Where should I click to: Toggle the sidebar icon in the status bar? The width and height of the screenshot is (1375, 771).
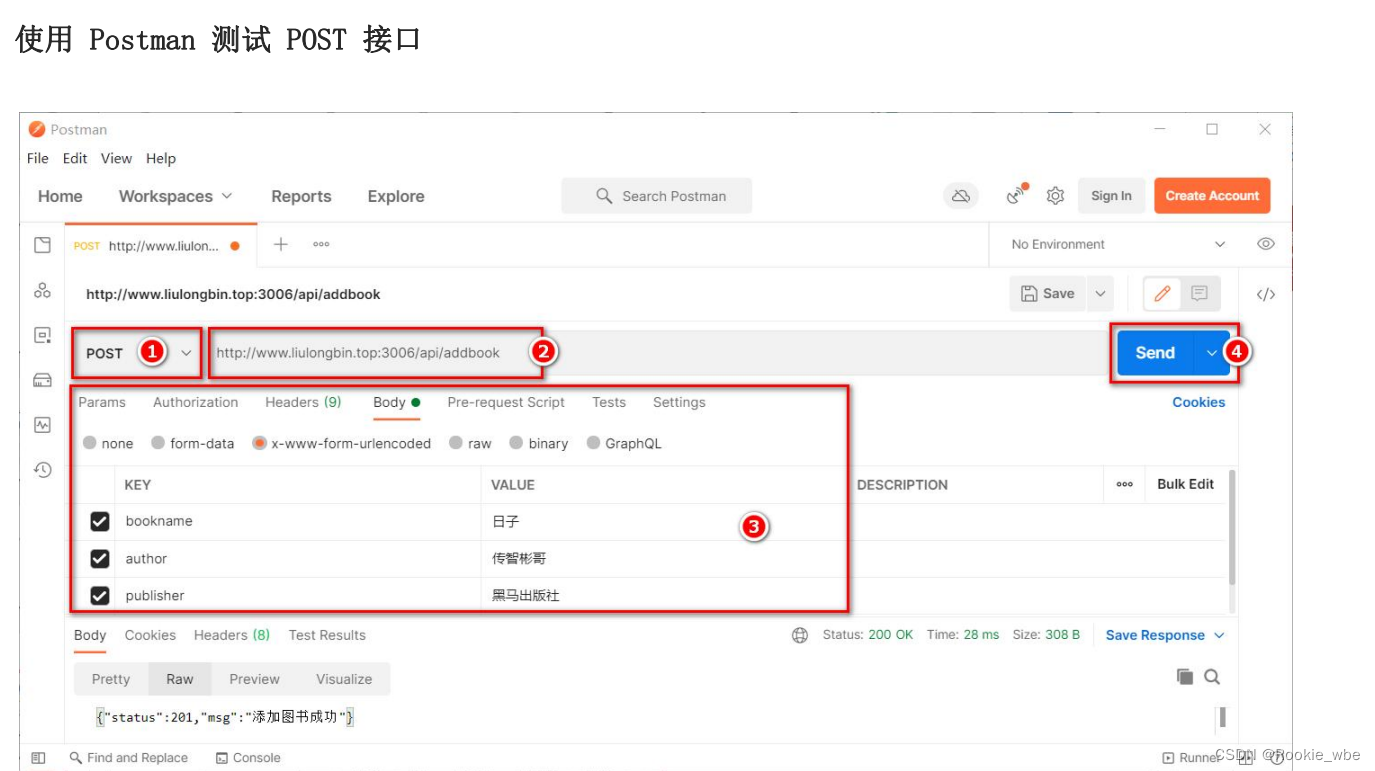(39, 758)
